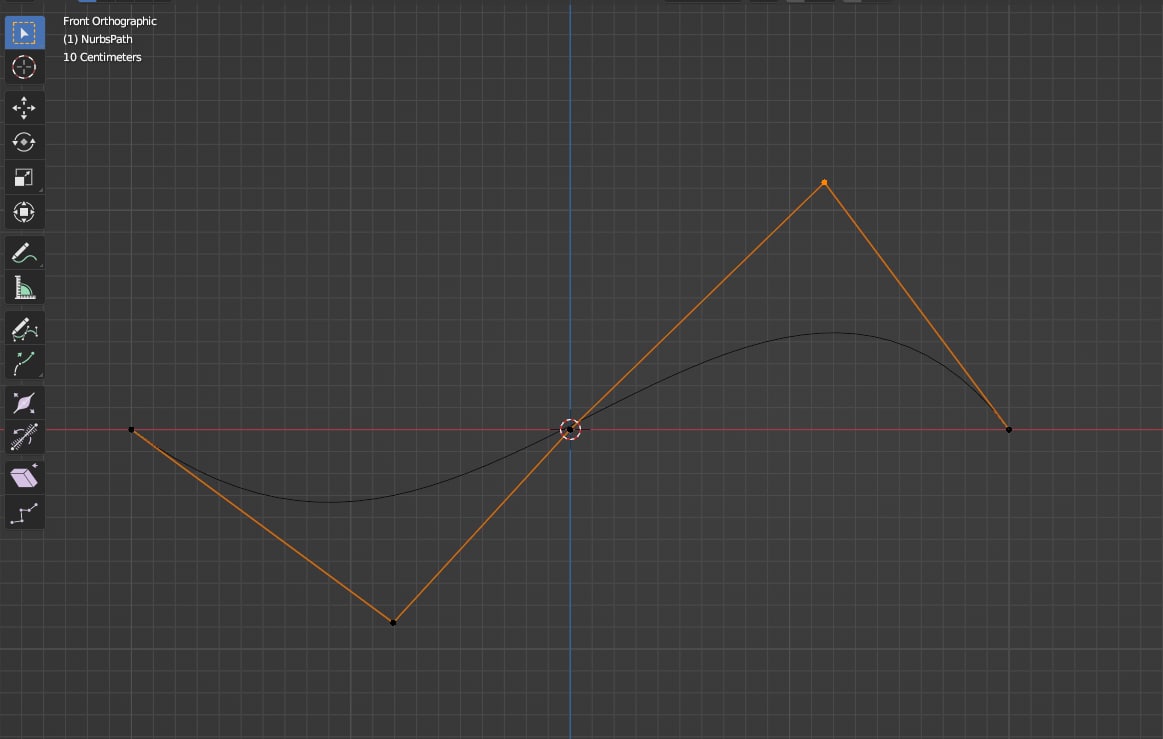Activate the Radius tool

(24, 404)
